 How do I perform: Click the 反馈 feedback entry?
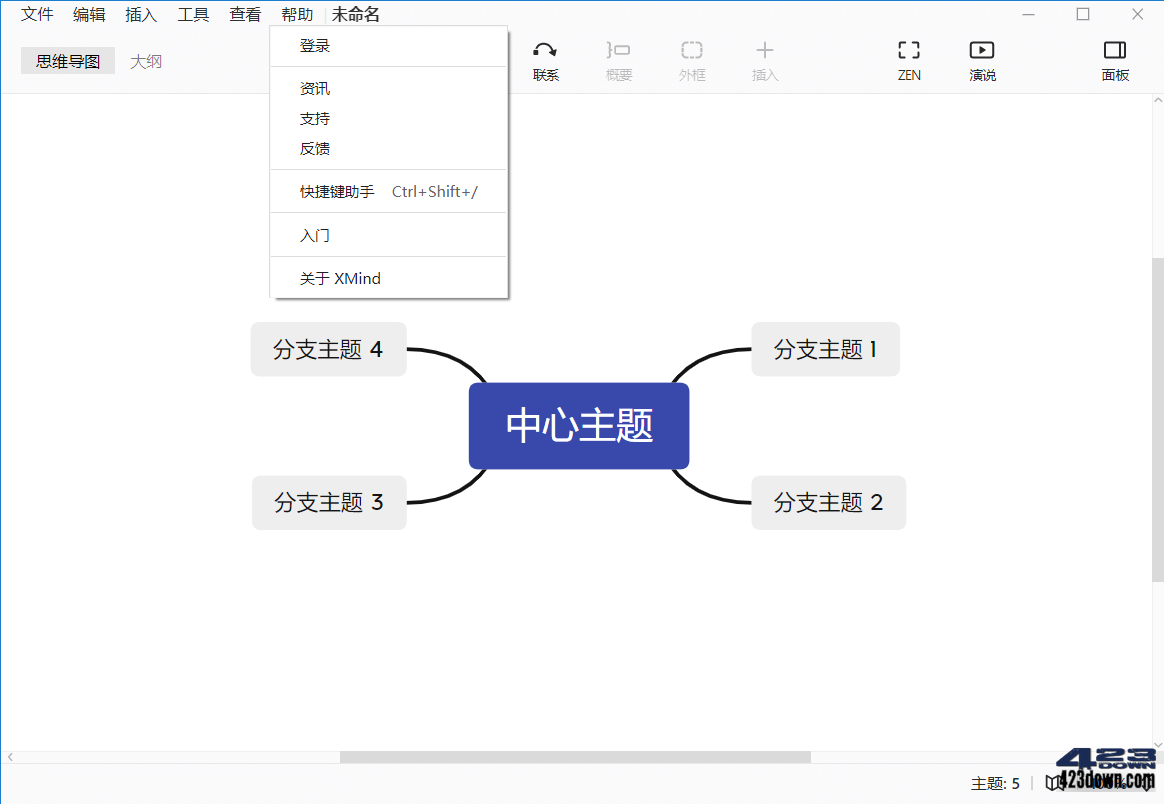pyautogui.click(x=314, y=148)
